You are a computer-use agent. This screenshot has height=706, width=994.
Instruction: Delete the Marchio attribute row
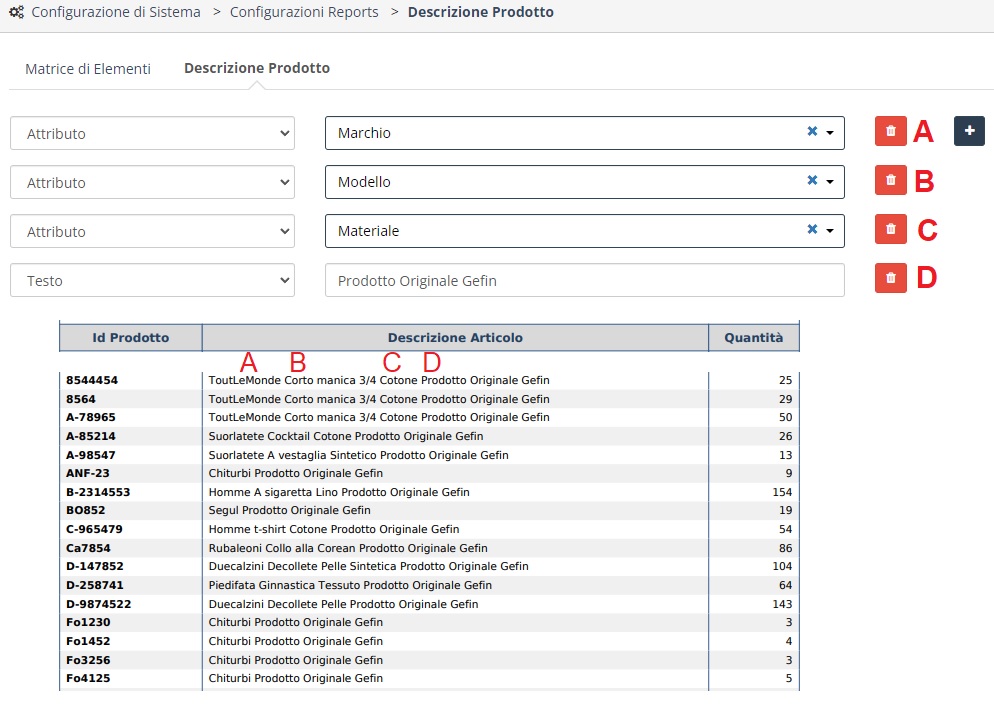(891, 131)
